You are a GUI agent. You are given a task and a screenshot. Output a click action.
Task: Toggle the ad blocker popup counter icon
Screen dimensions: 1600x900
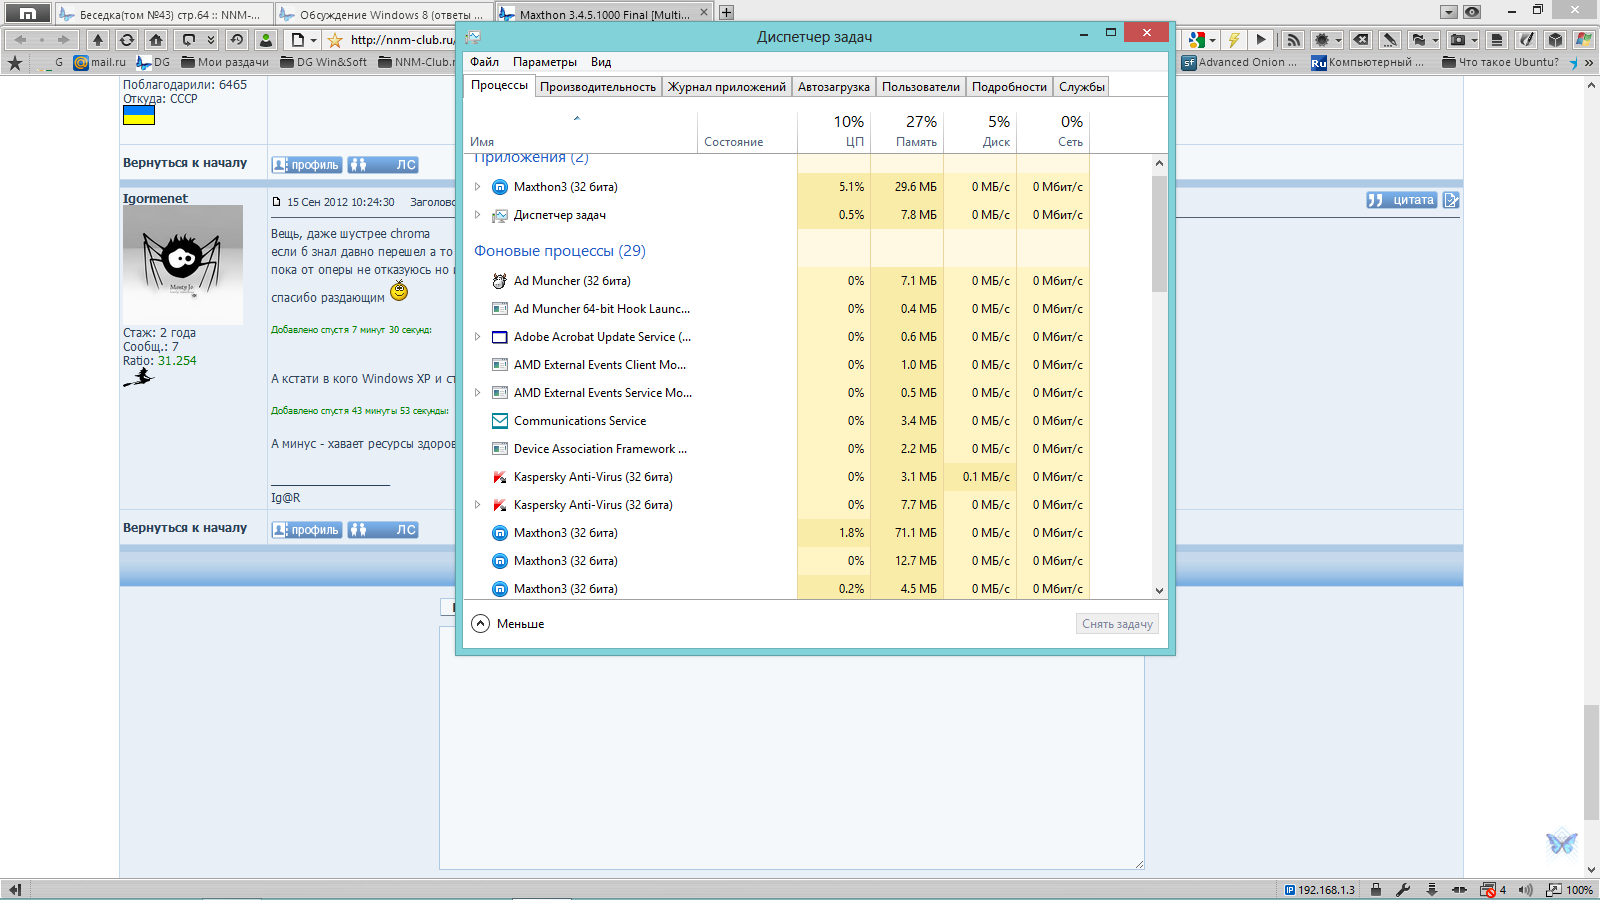point(1490,889)
